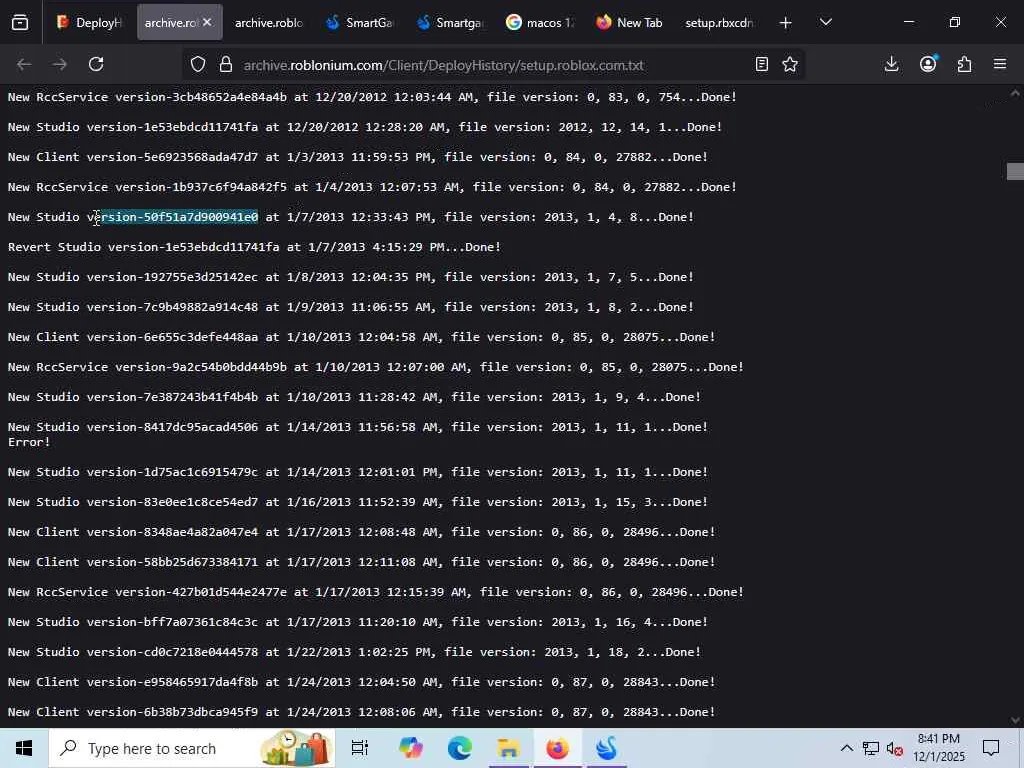
Task: Go back to previous page
Action: 24,64
